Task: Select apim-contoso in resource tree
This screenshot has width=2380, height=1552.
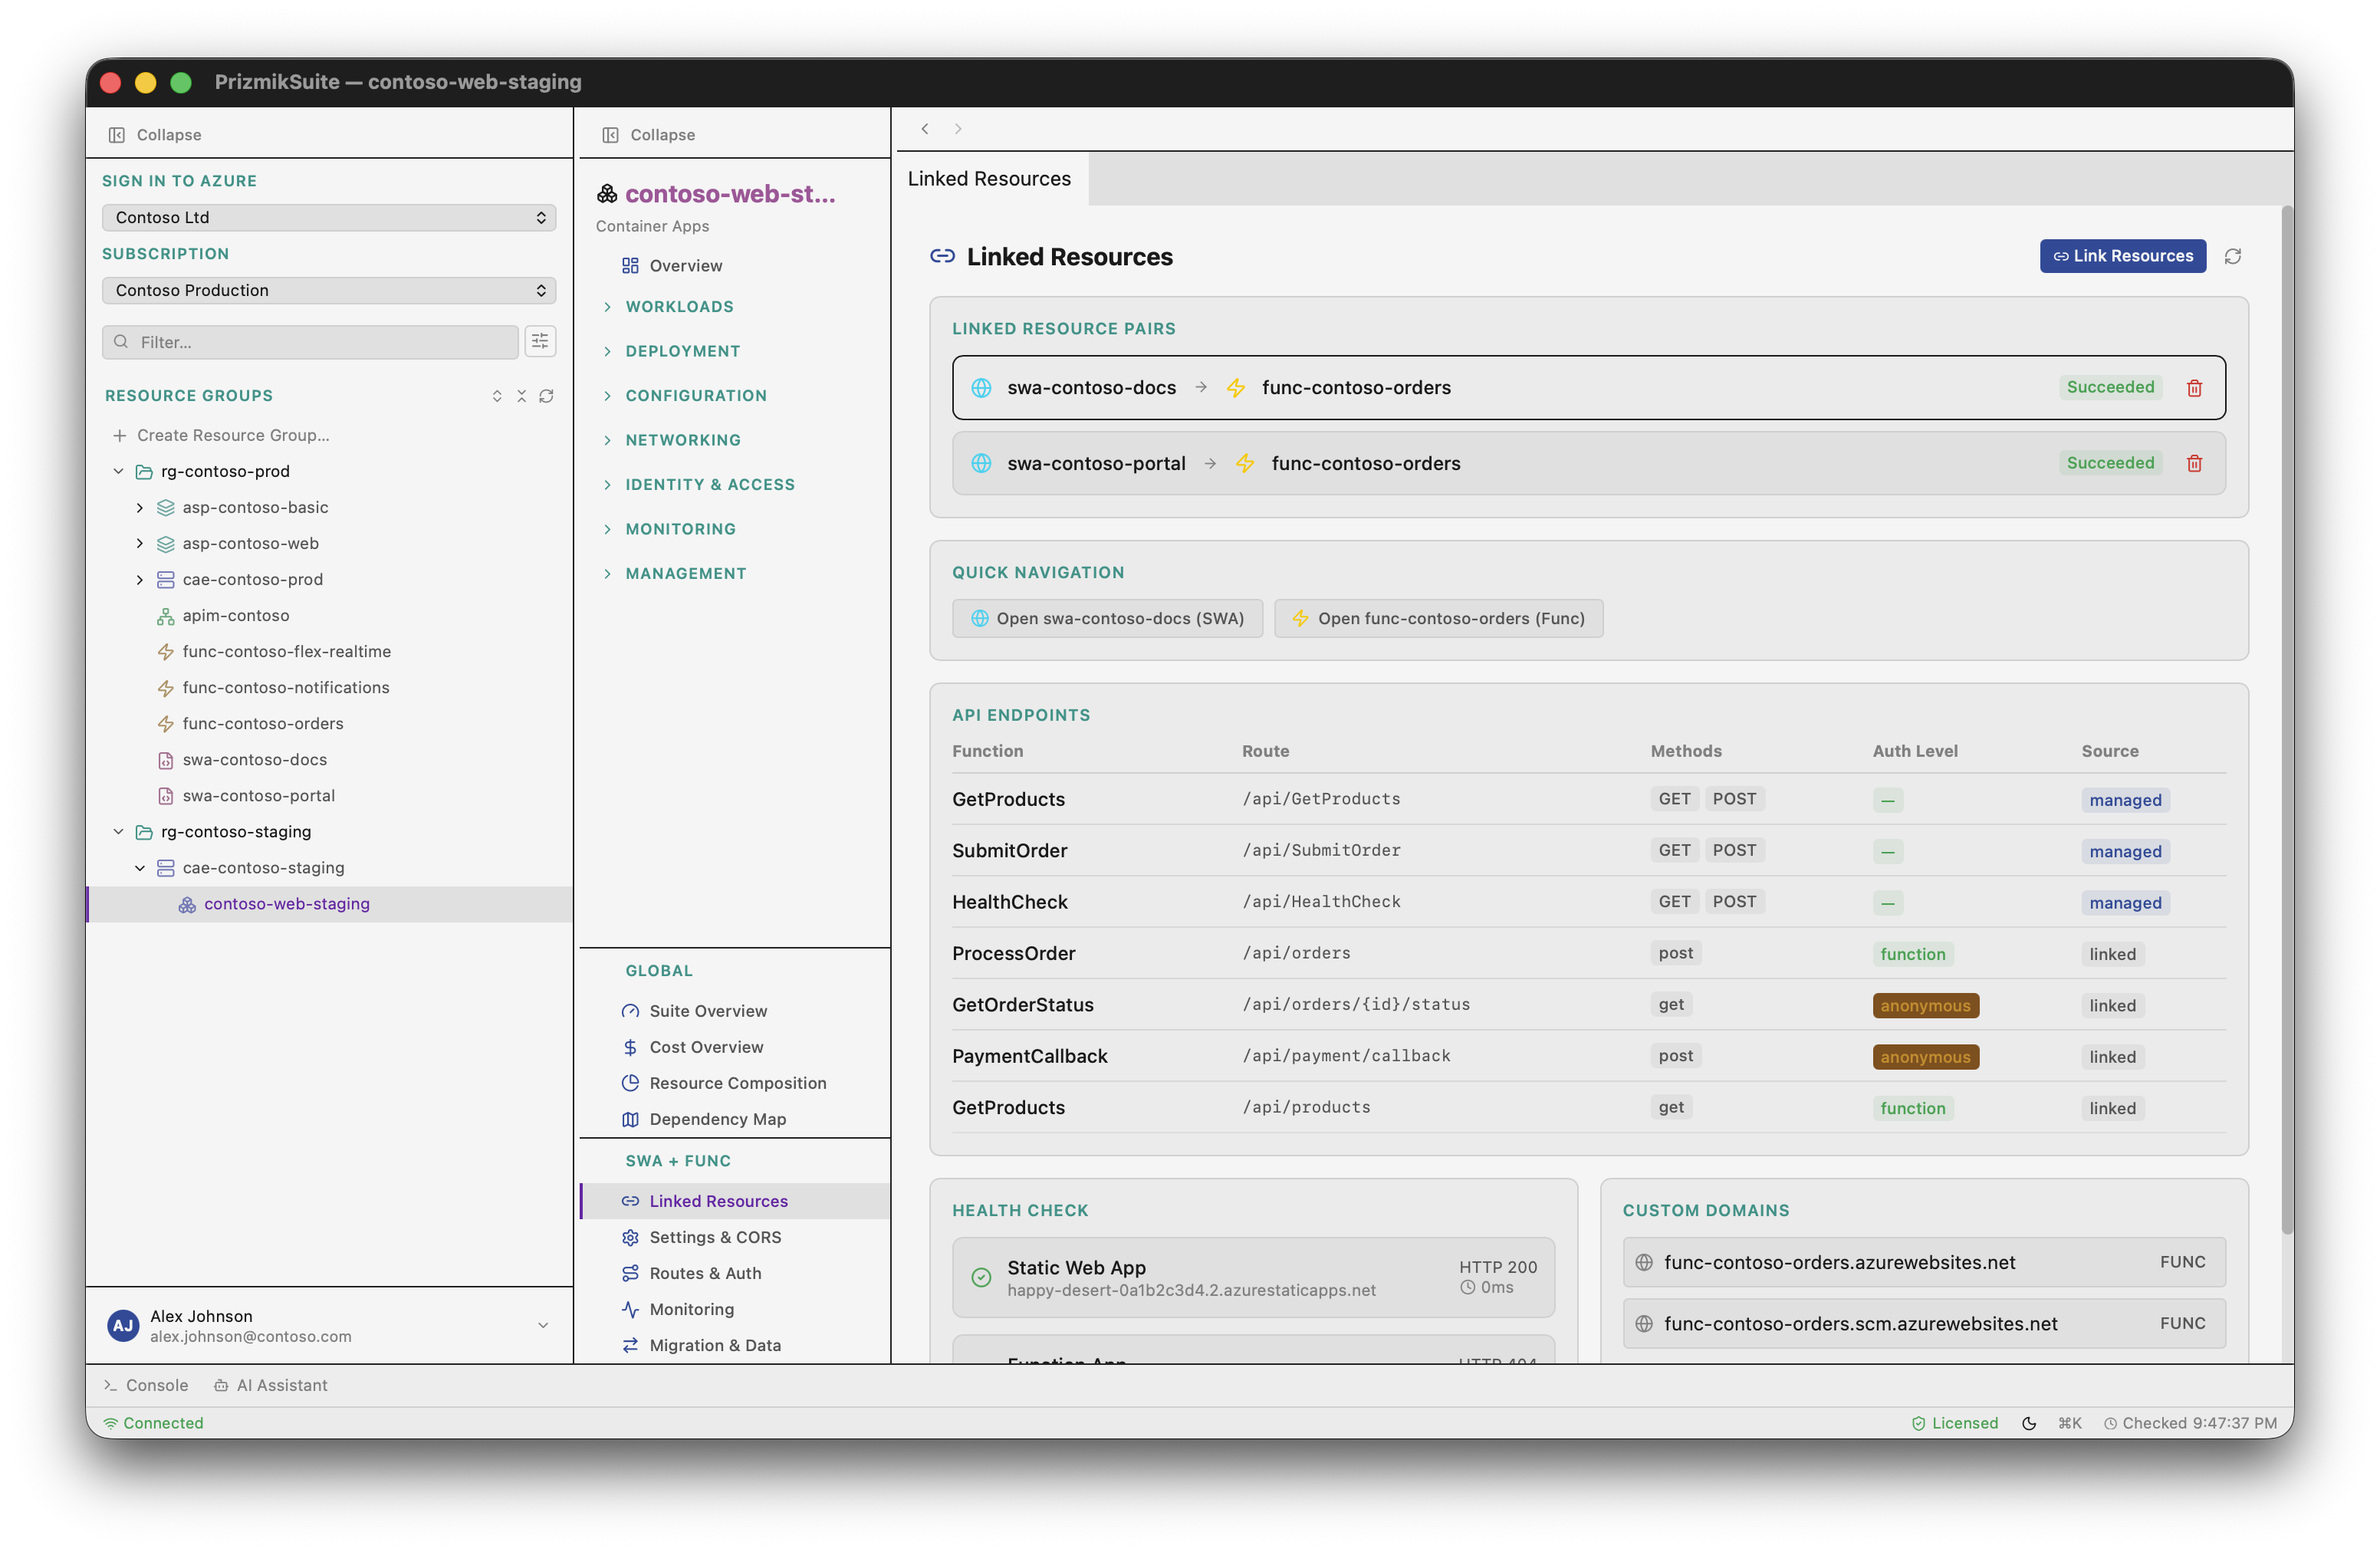Action: pos(236,616)
